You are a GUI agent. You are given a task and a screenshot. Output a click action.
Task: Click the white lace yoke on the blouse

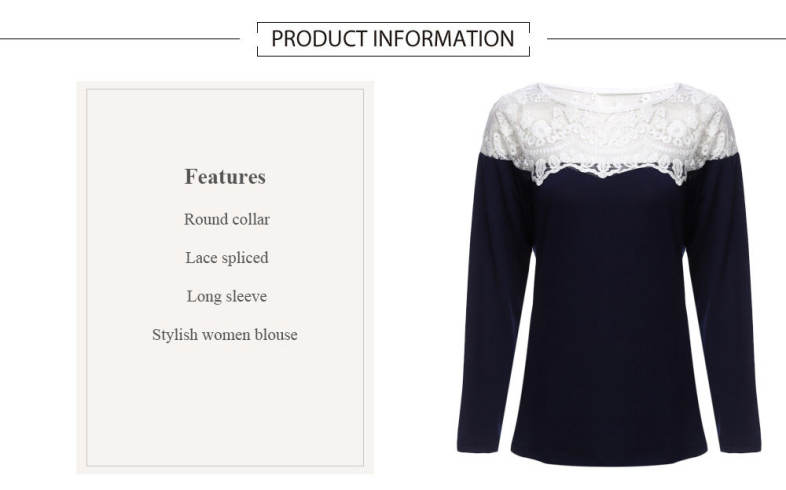(609, 133)
